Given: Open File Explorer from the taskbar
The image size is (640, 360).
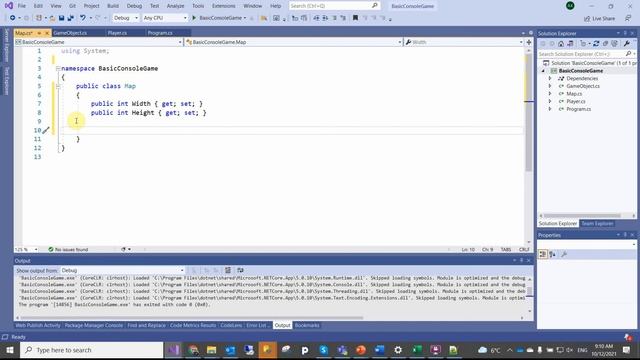Looking at the screenshot, I should pos(211,350).
